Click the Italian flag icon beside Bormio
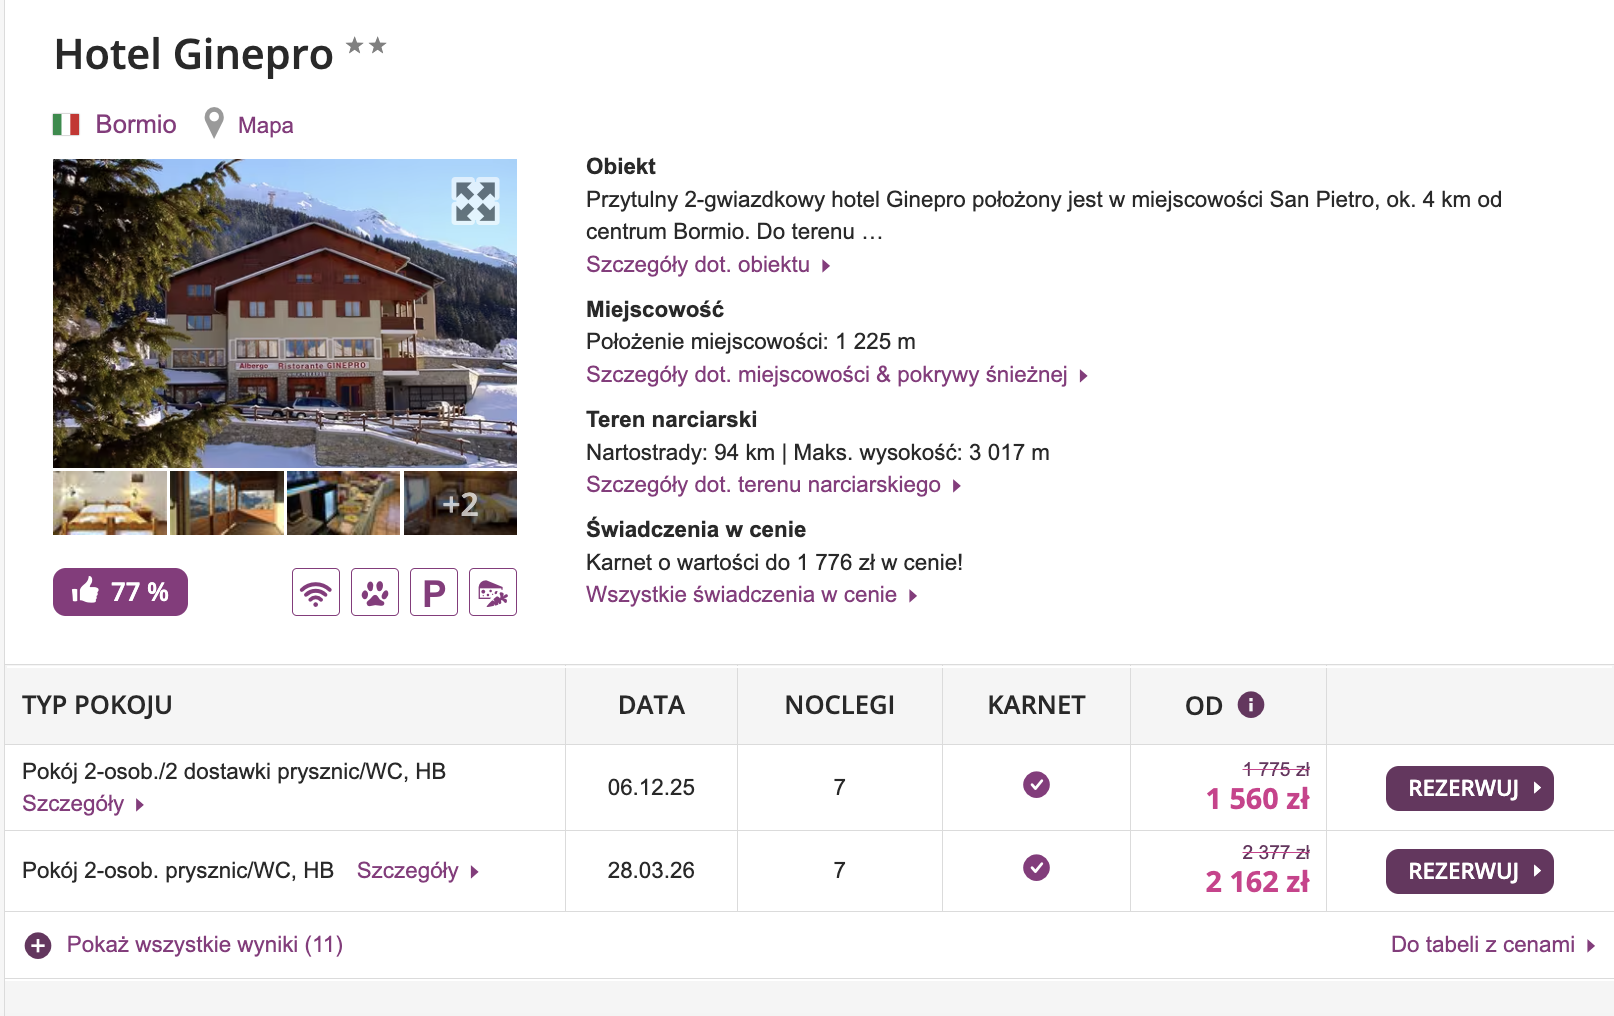The height and width of the screenshot is (1016, 1614). [67, 123]
